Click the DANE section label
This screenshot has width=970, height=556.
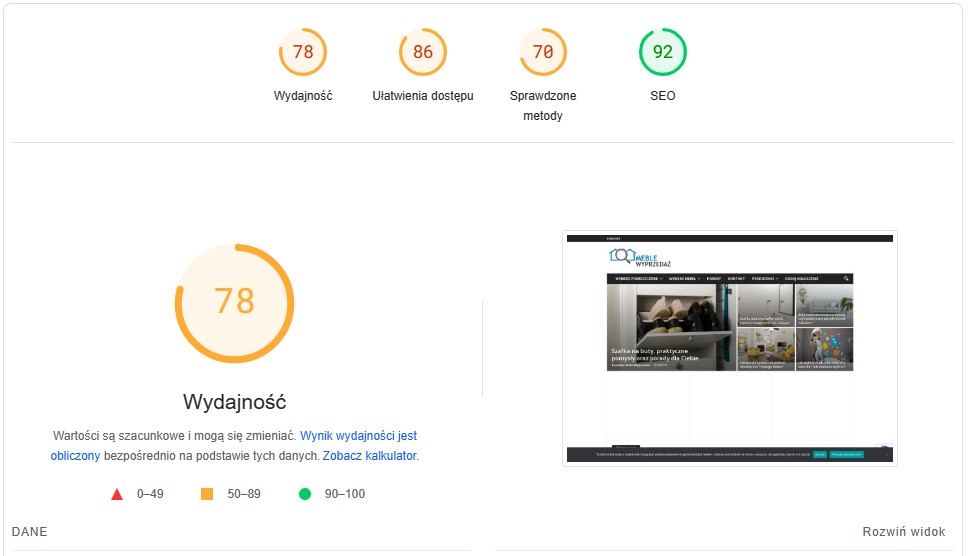[x=29, y=531]
